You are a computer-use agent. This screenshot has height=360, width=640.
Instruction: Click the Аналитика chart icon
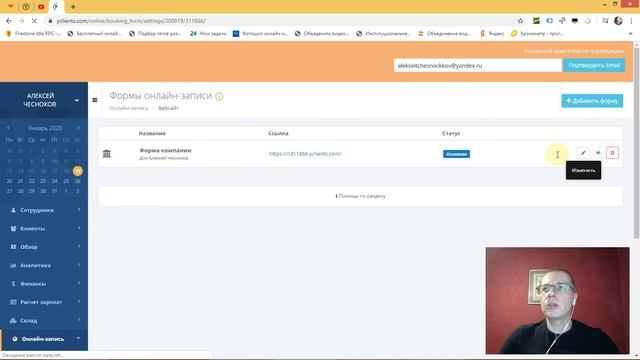[x=13, y=265]
